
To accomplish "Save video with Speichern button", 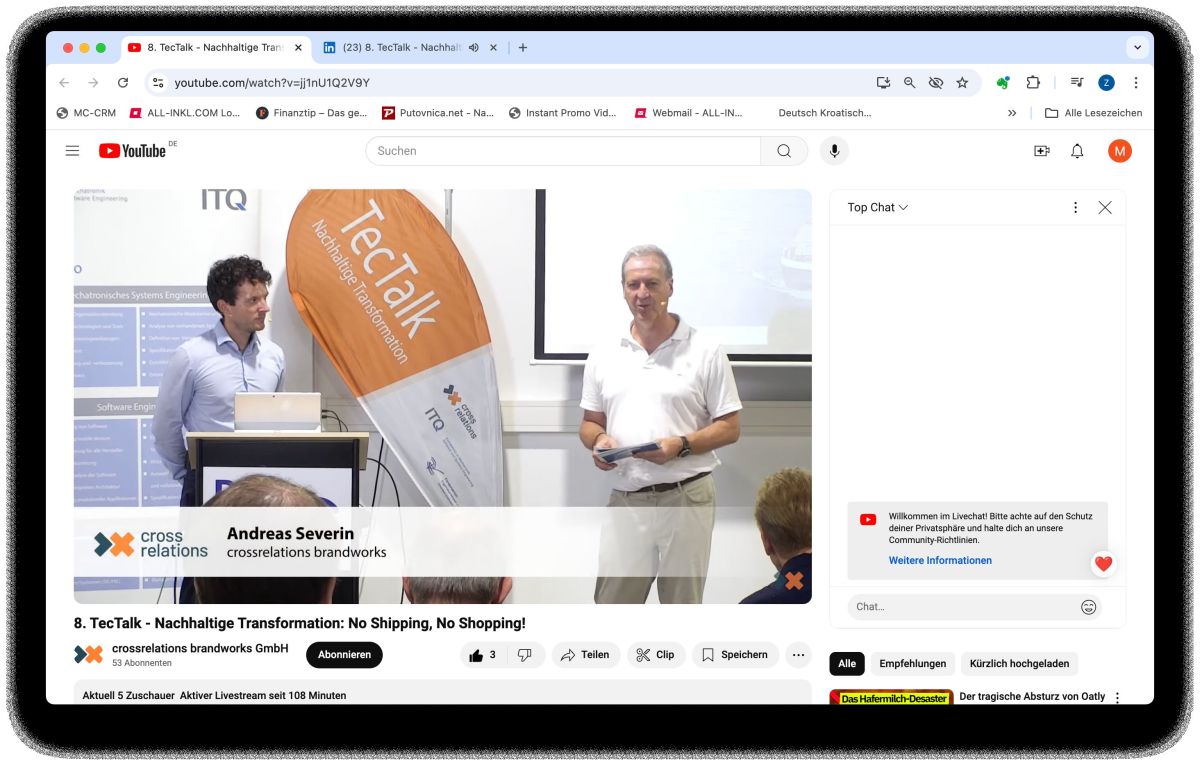I will (x=735, y=655).
